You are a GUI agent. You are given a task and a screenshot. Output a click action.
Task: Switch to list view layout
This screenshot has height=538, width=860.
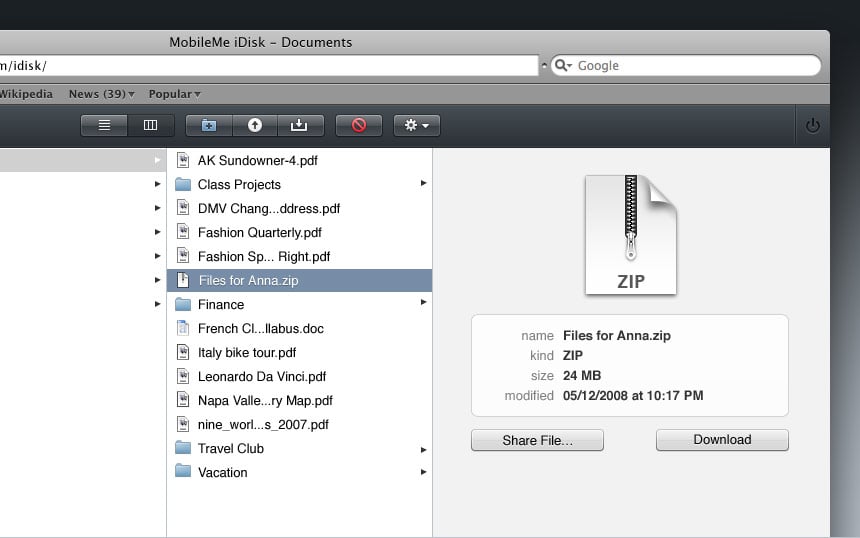[x=104, y=126]
